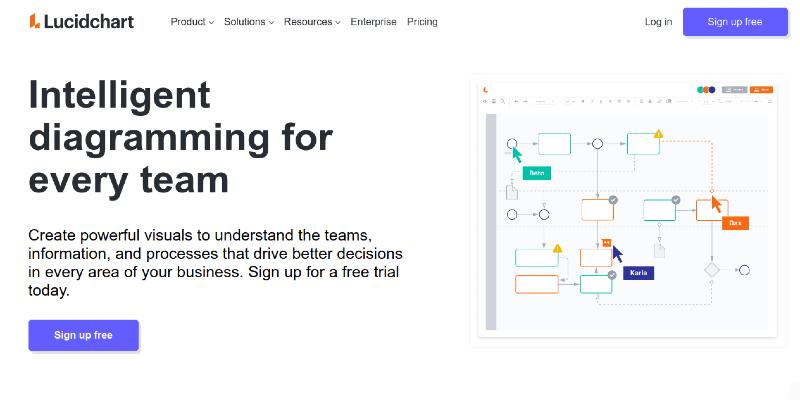This screenshot has height=400, width=800.
Task: Expand the Resources dropdown
Action: [x=312, y=22]
